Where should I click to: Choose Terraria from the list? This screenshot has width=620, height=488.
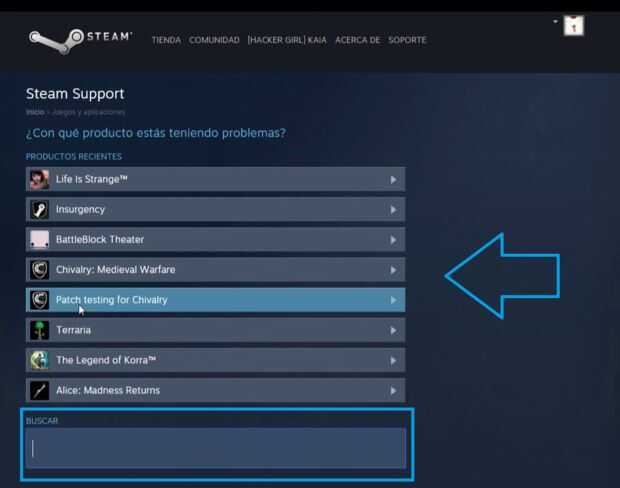[215, 330]
